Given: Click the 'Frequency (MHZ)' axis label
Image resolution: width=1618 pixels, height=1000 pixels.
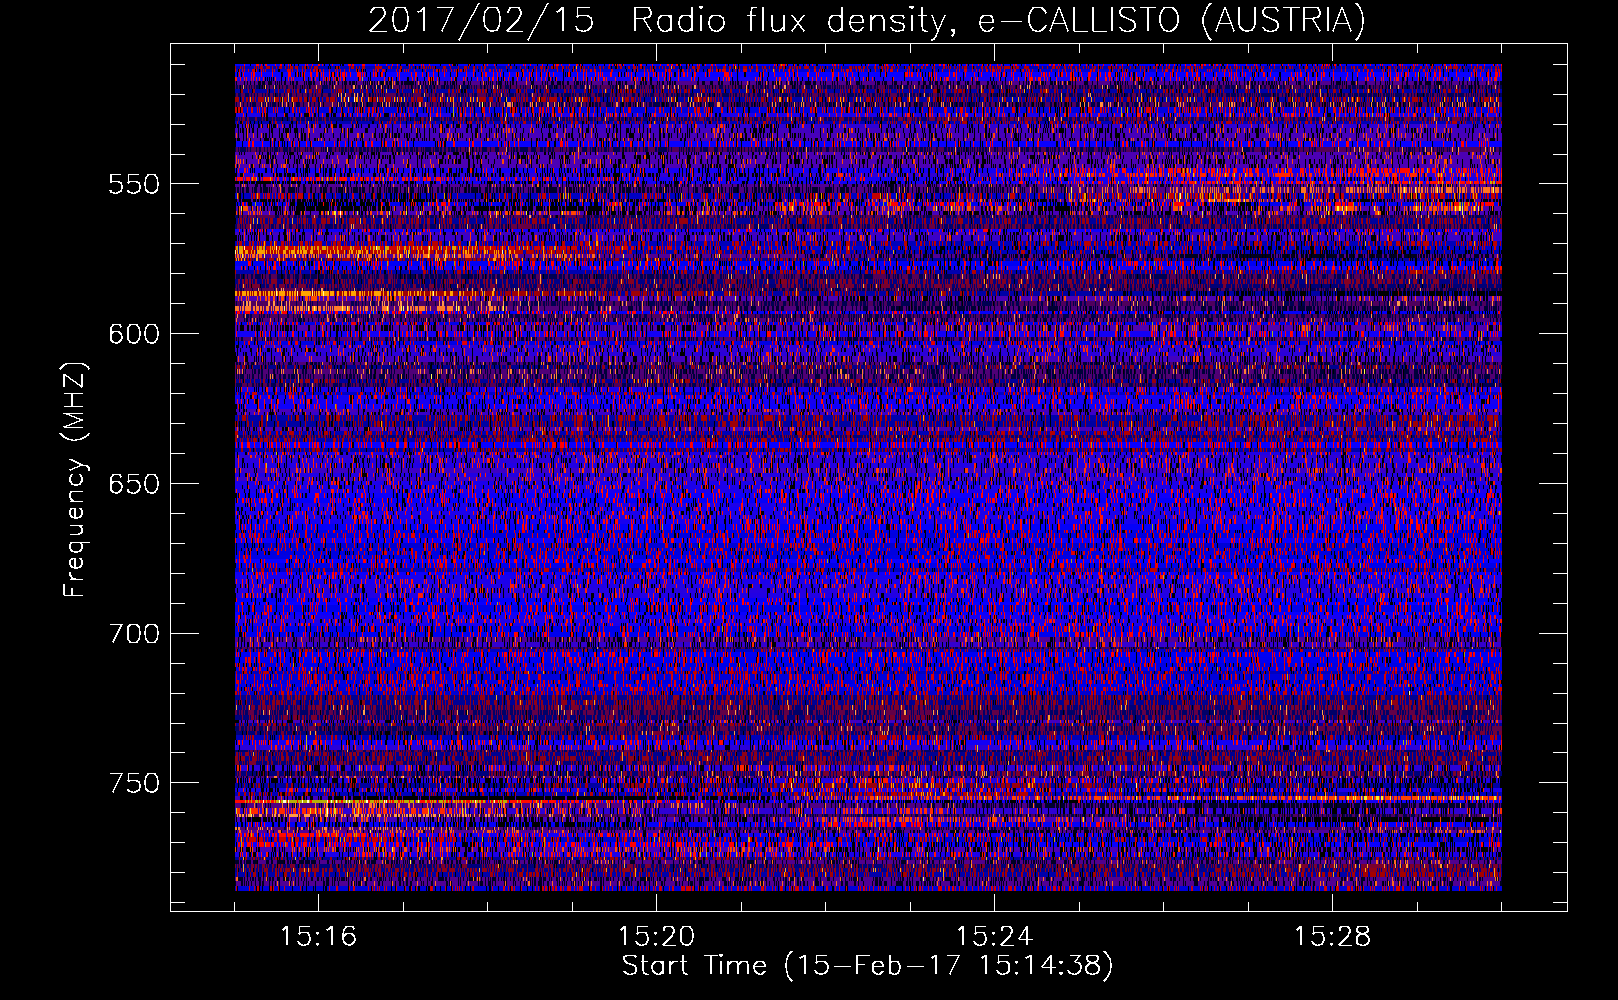Looking at the screenshot, I should (75, 480).
